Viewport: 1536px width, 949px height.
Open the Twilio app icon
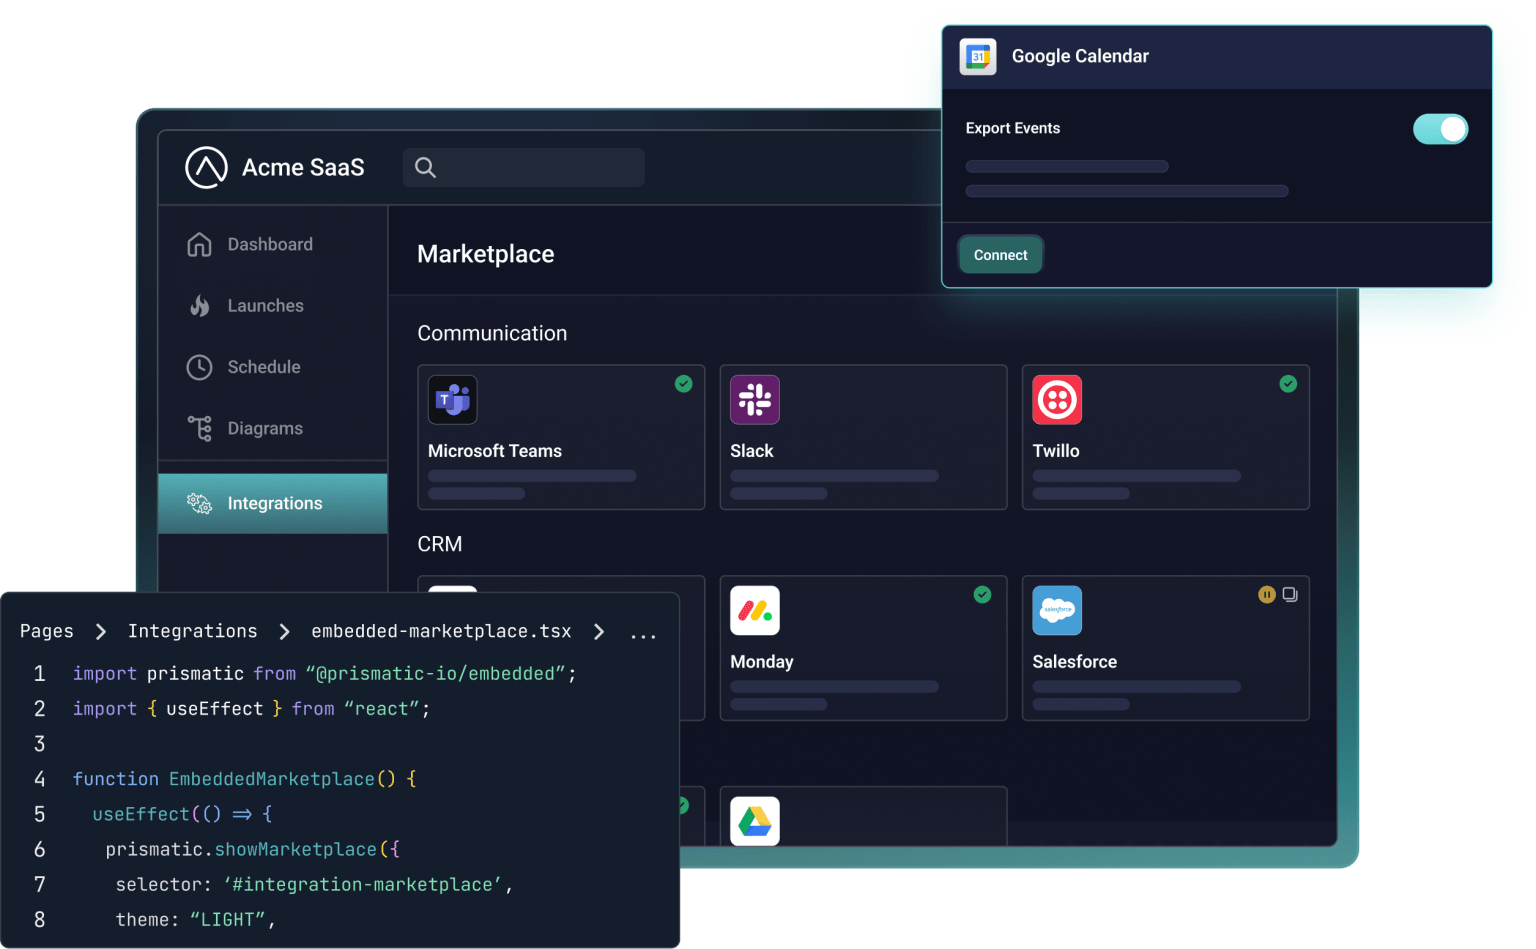pyautogui.click(x=1057, y=400)
